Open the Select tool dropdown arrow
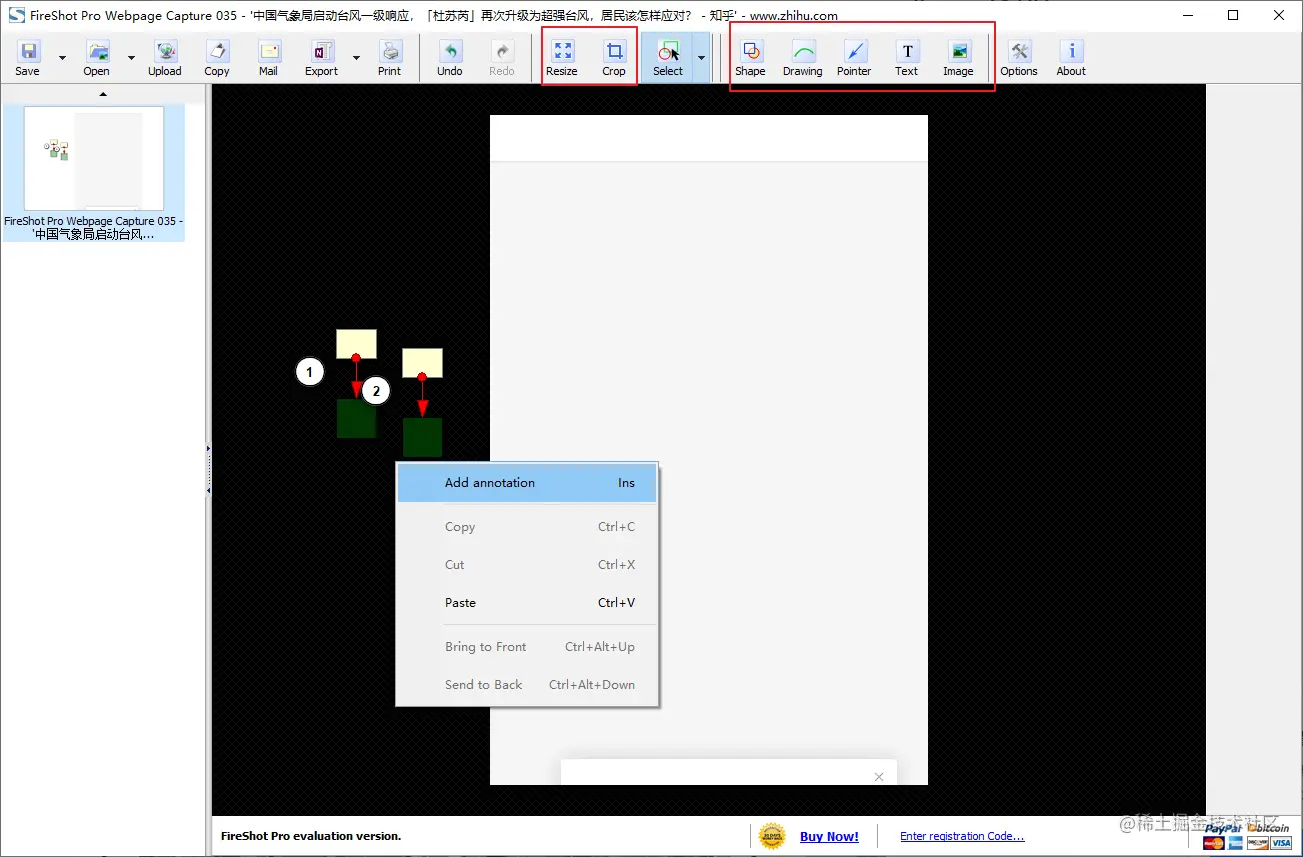The height and width of the screenshot is (857, 1303). coord(699,57)
